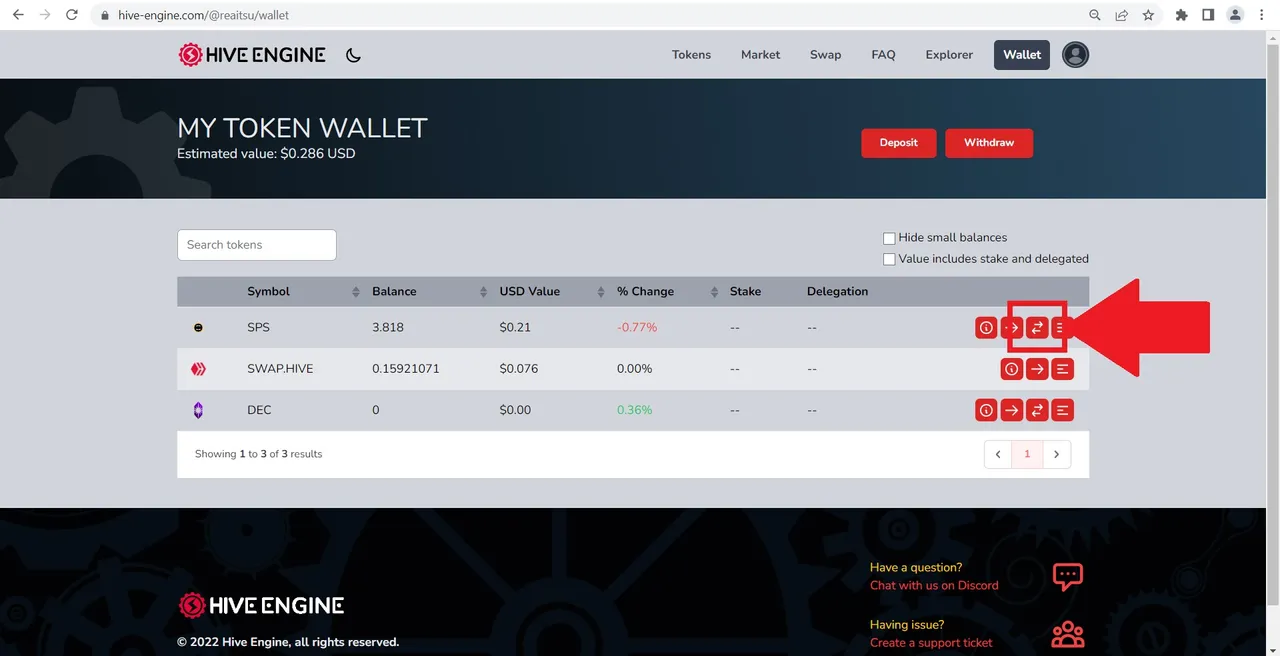Open trade market for SPS token
Screen dimensions: 1280x656
[1037, 327]
